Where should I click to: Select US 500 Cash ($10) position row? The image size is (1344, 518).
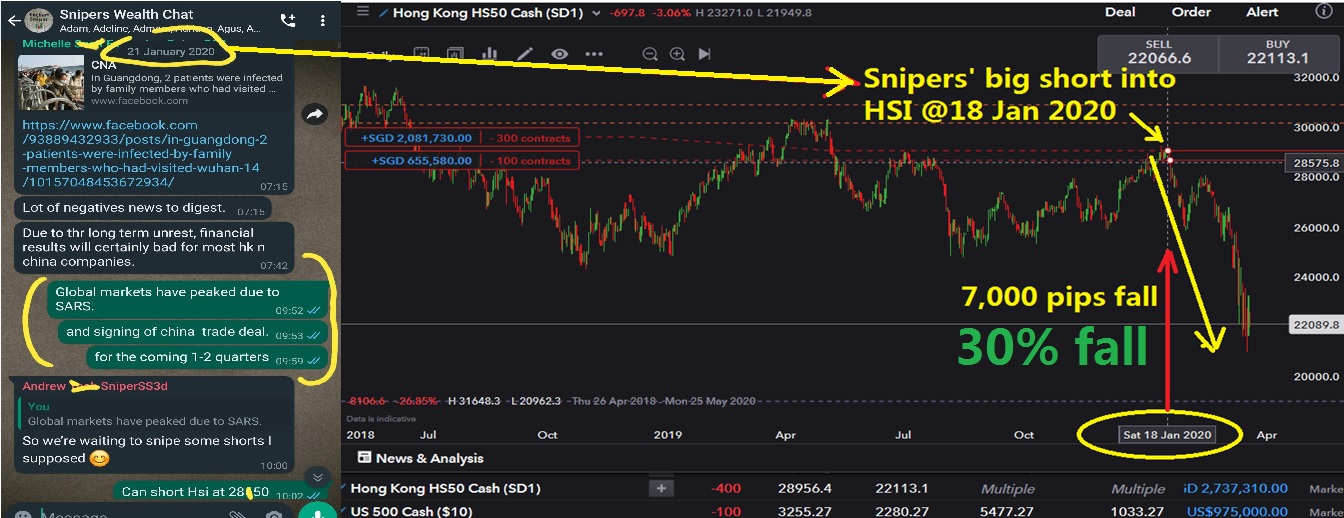tap(841, 512)
